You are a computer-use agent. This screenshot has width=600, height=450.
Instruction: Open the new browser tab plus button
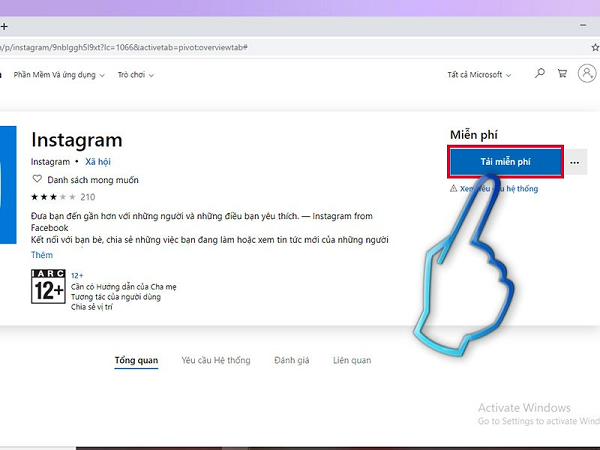tap(4, 27)
